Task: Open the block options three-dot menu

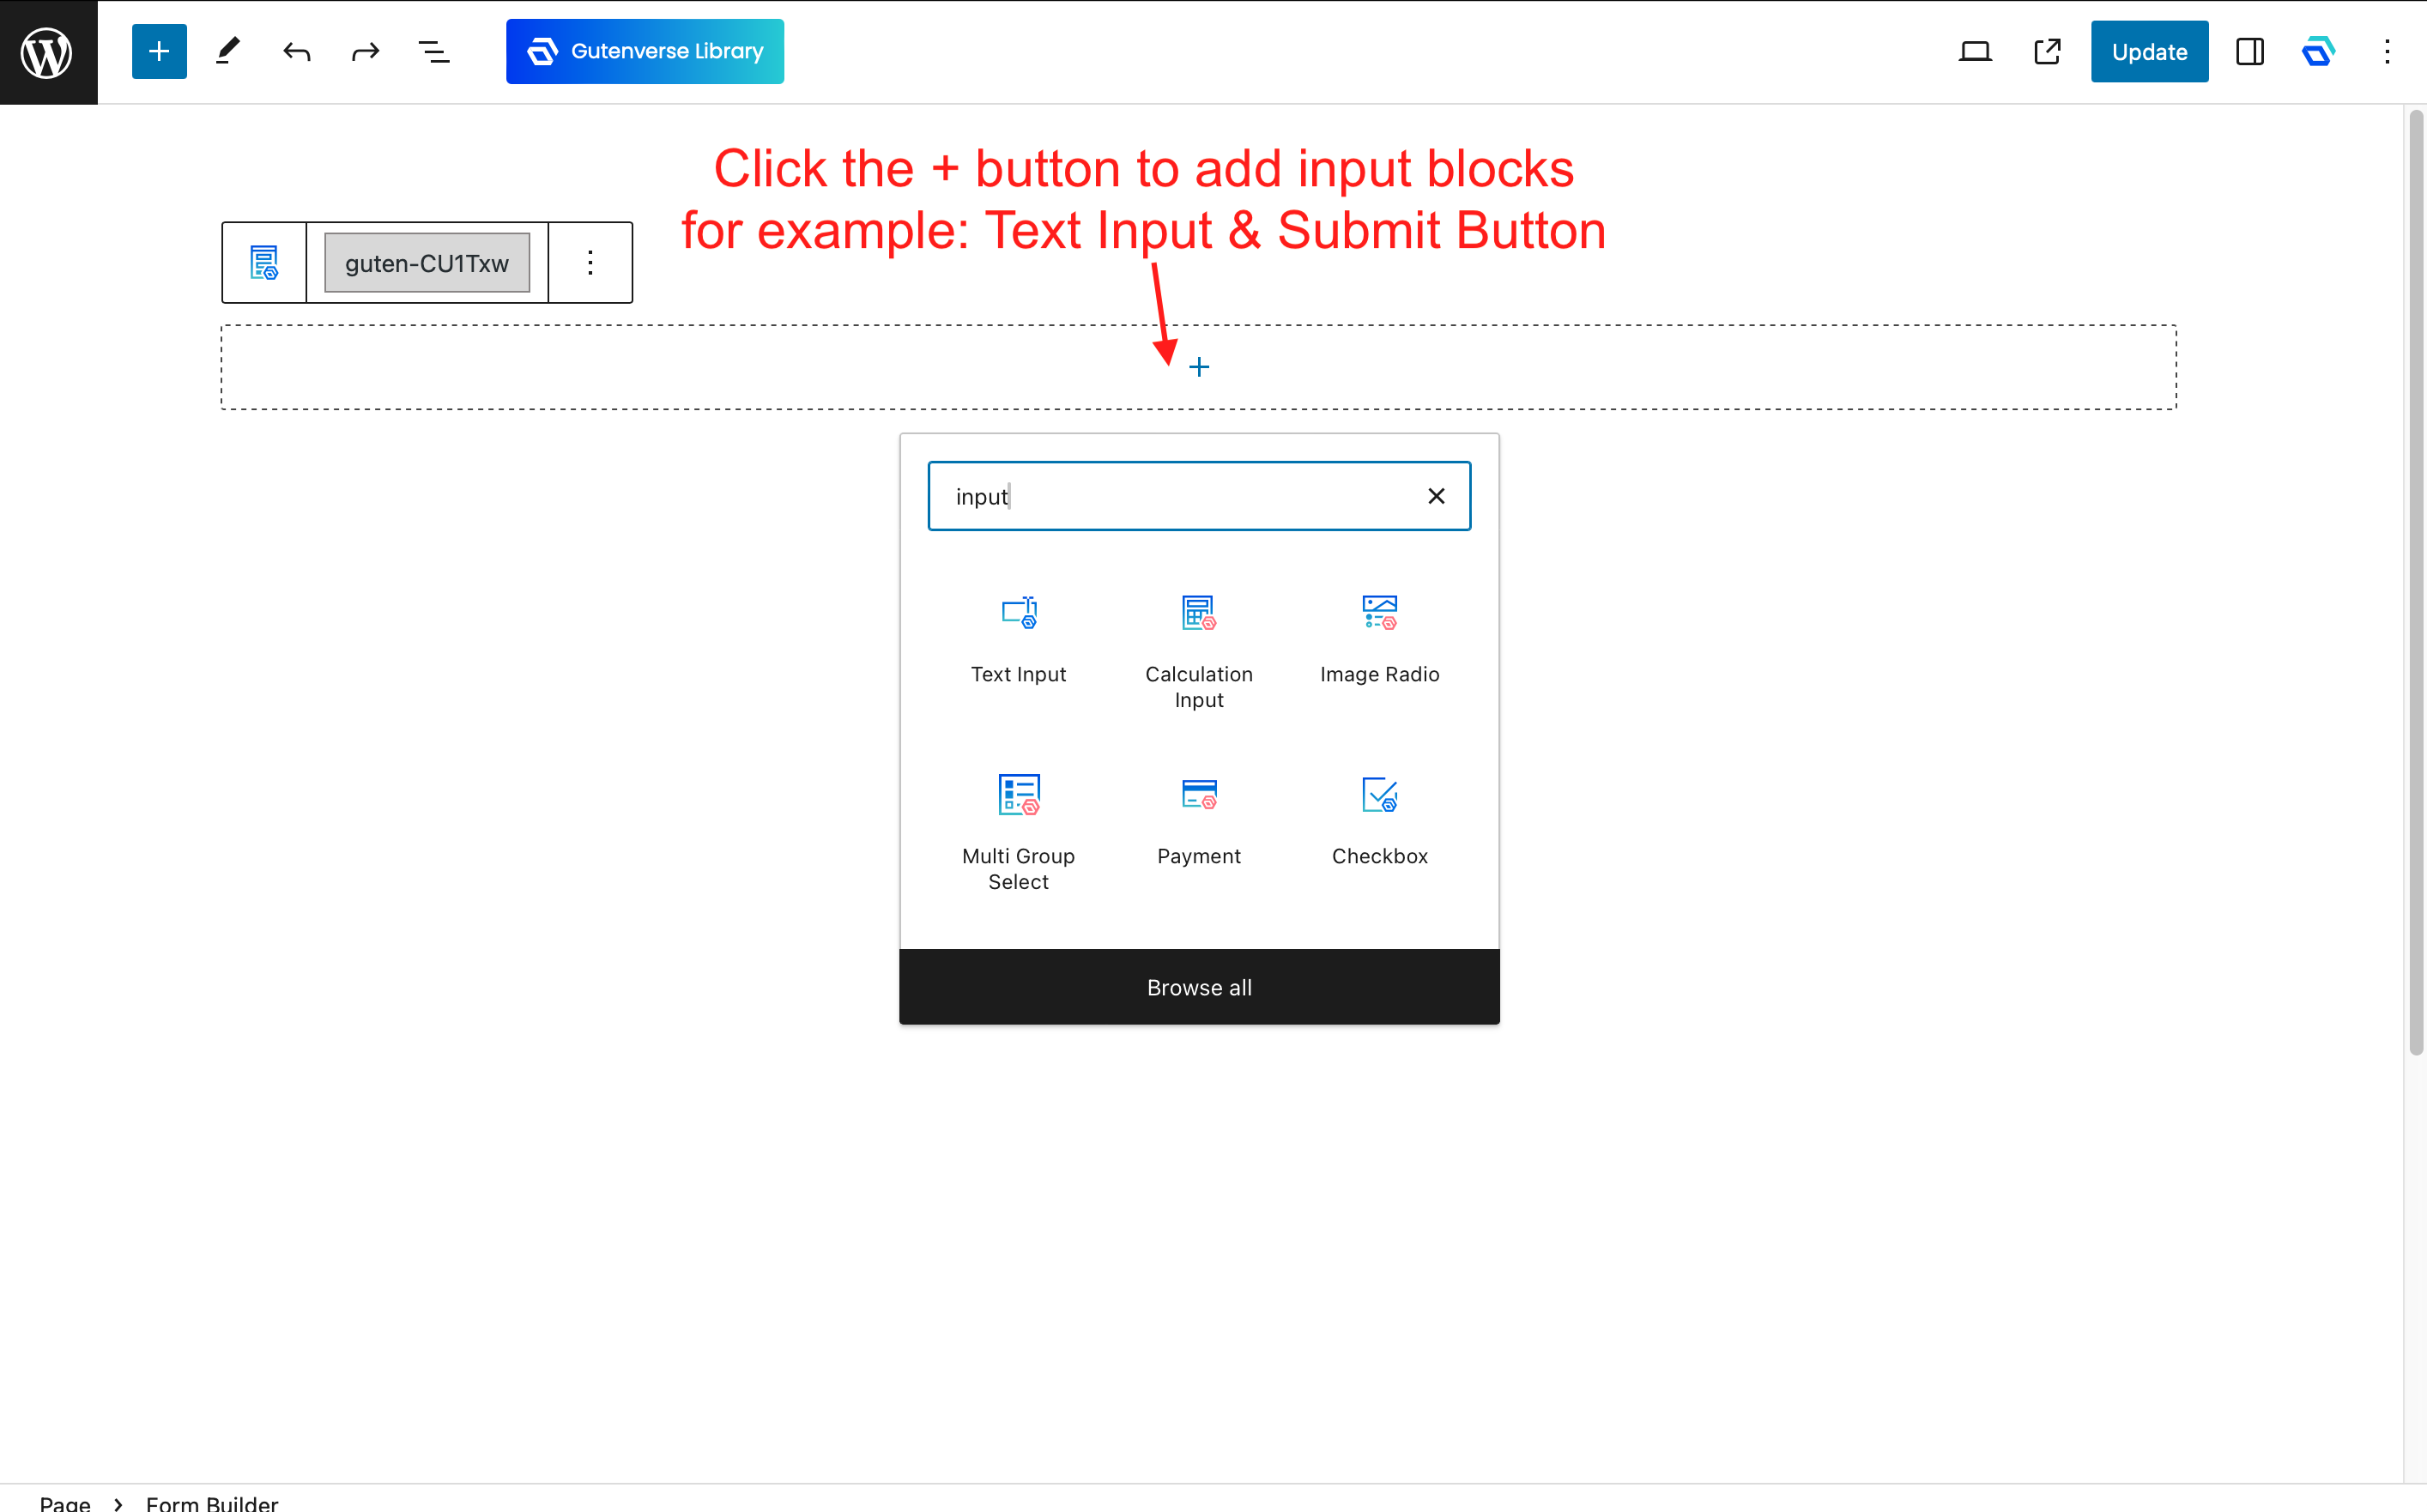Action: click(x=590, y=263)
